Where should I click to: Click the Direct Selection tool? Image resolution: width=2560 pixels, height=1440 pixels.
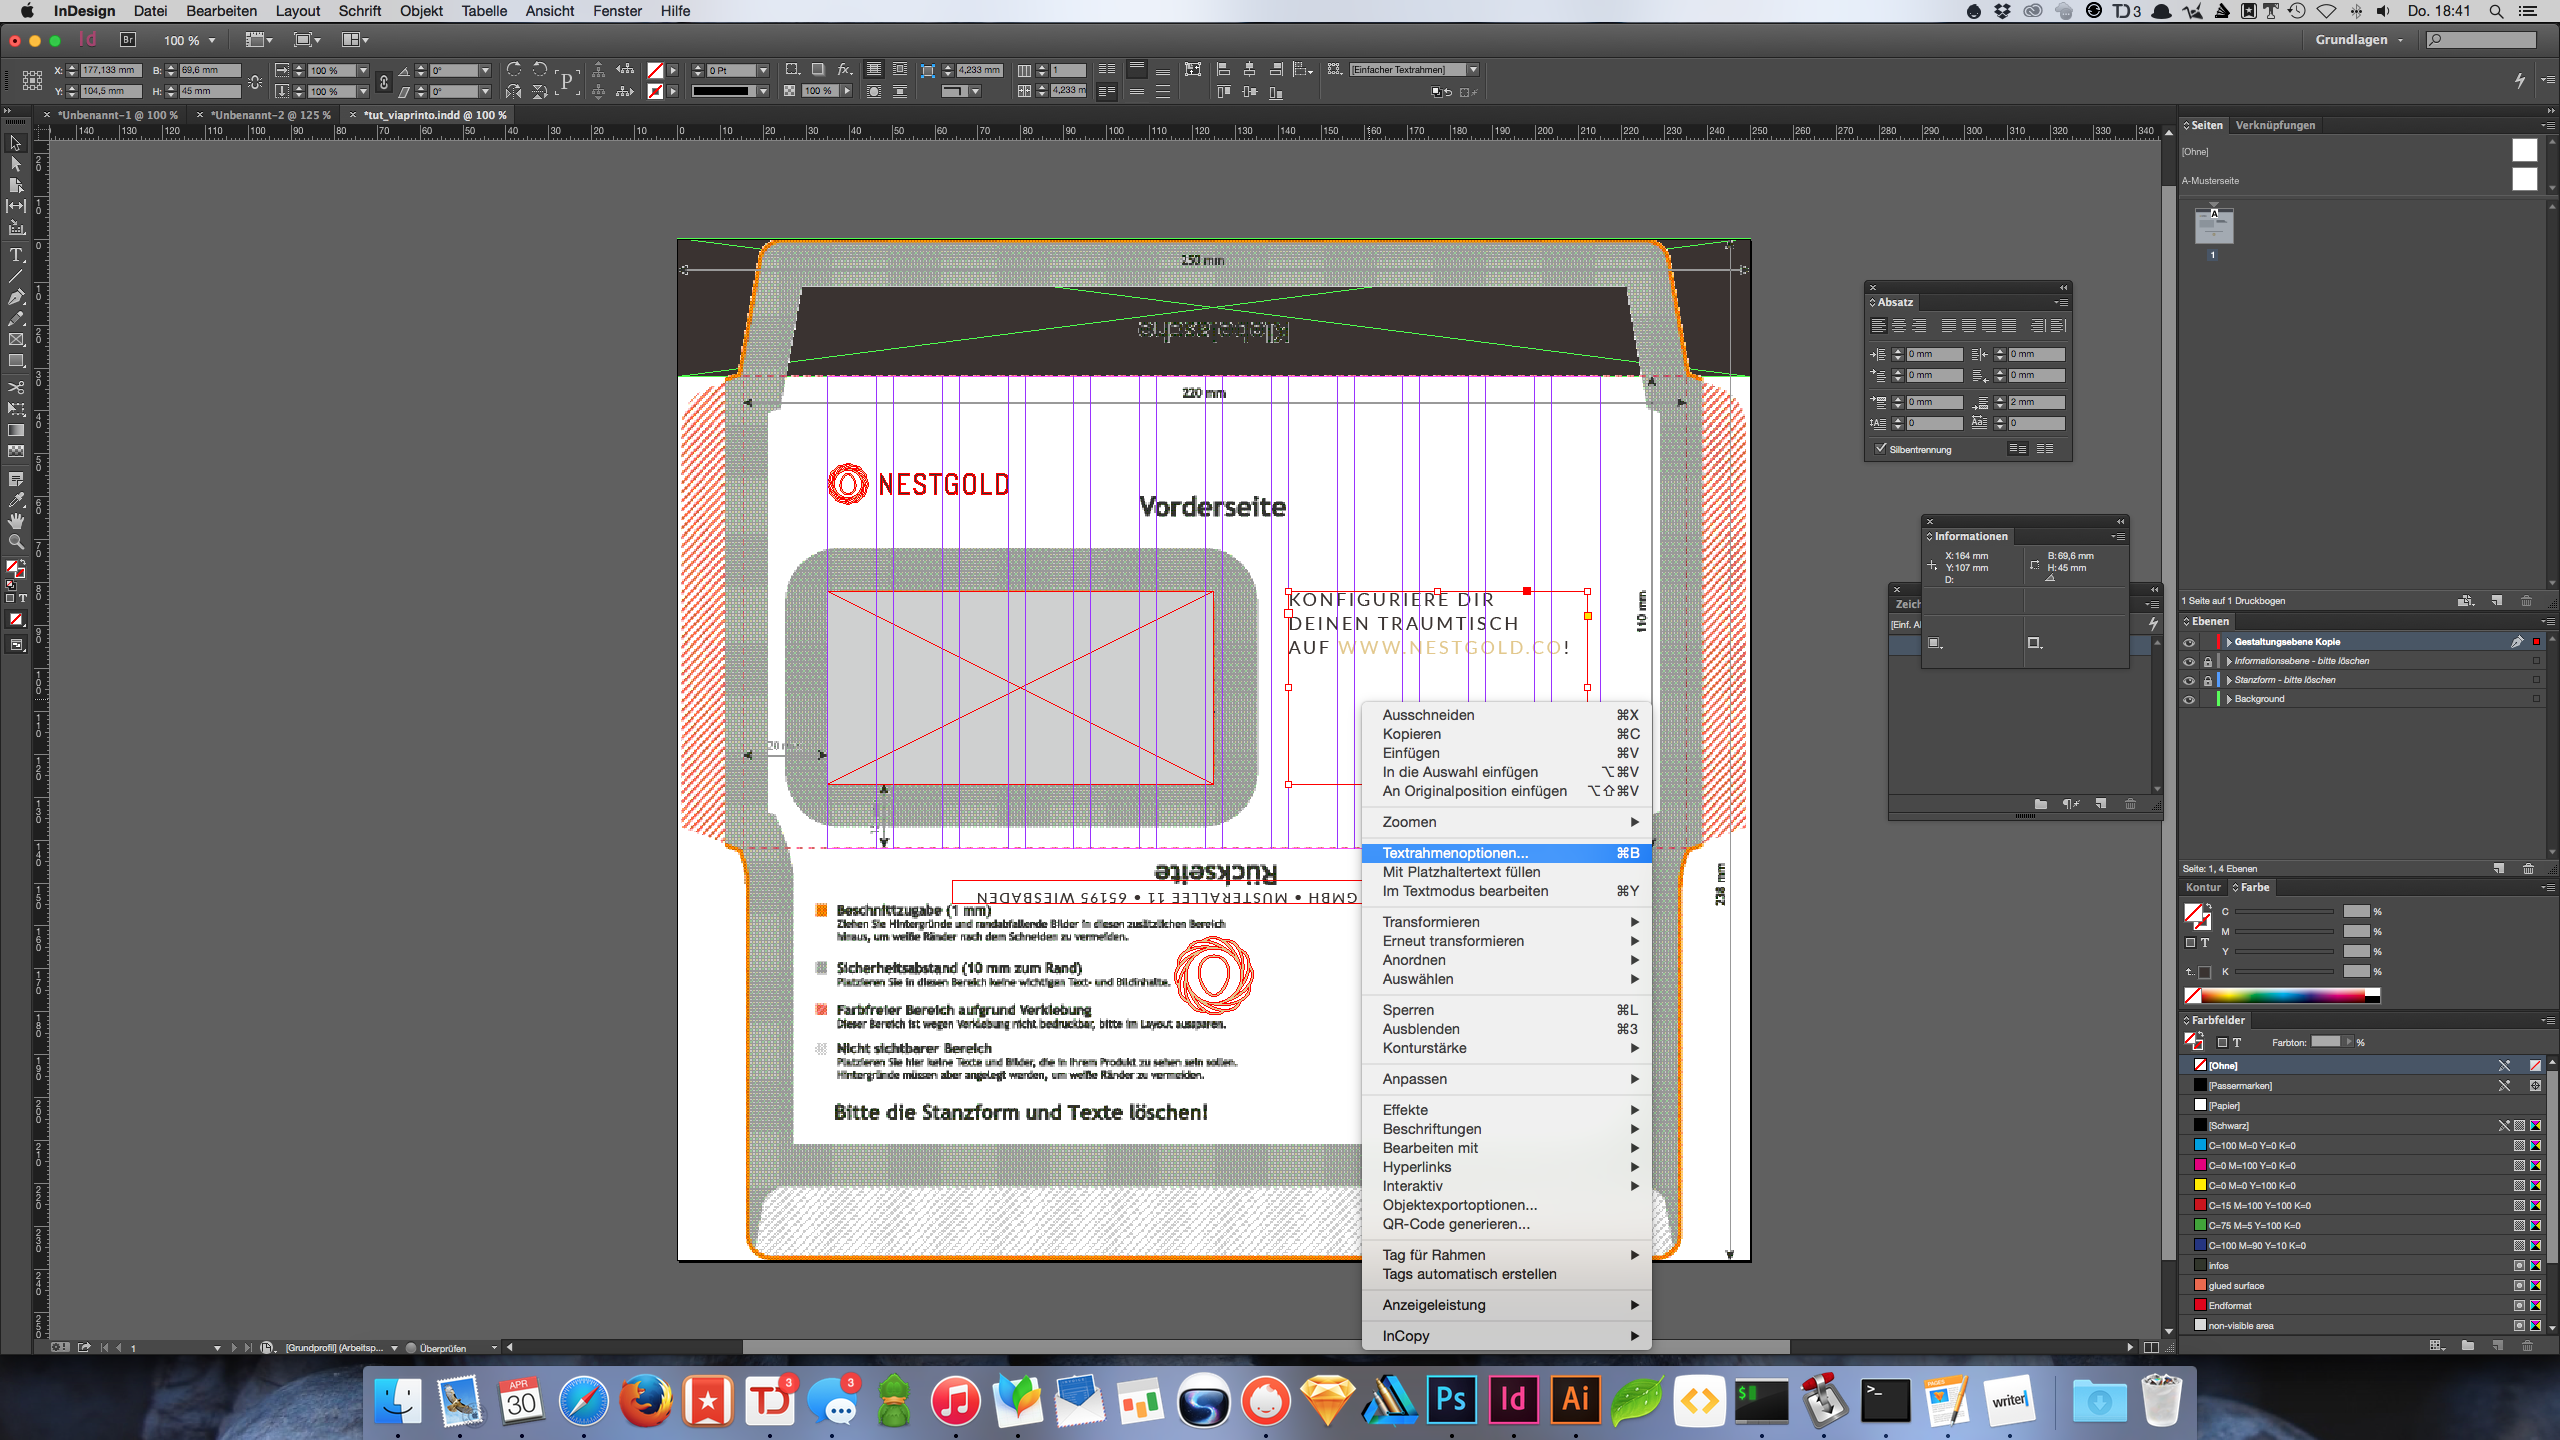pyautogui.click(x=16, y=164)
